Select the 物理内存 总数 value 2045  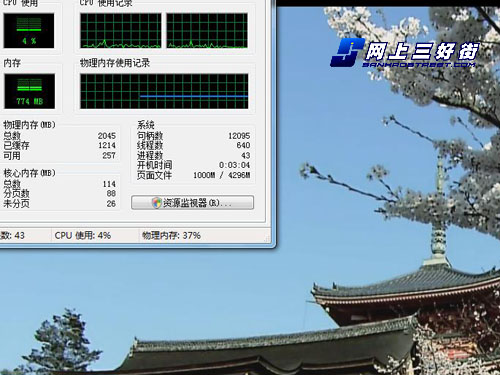107,136
